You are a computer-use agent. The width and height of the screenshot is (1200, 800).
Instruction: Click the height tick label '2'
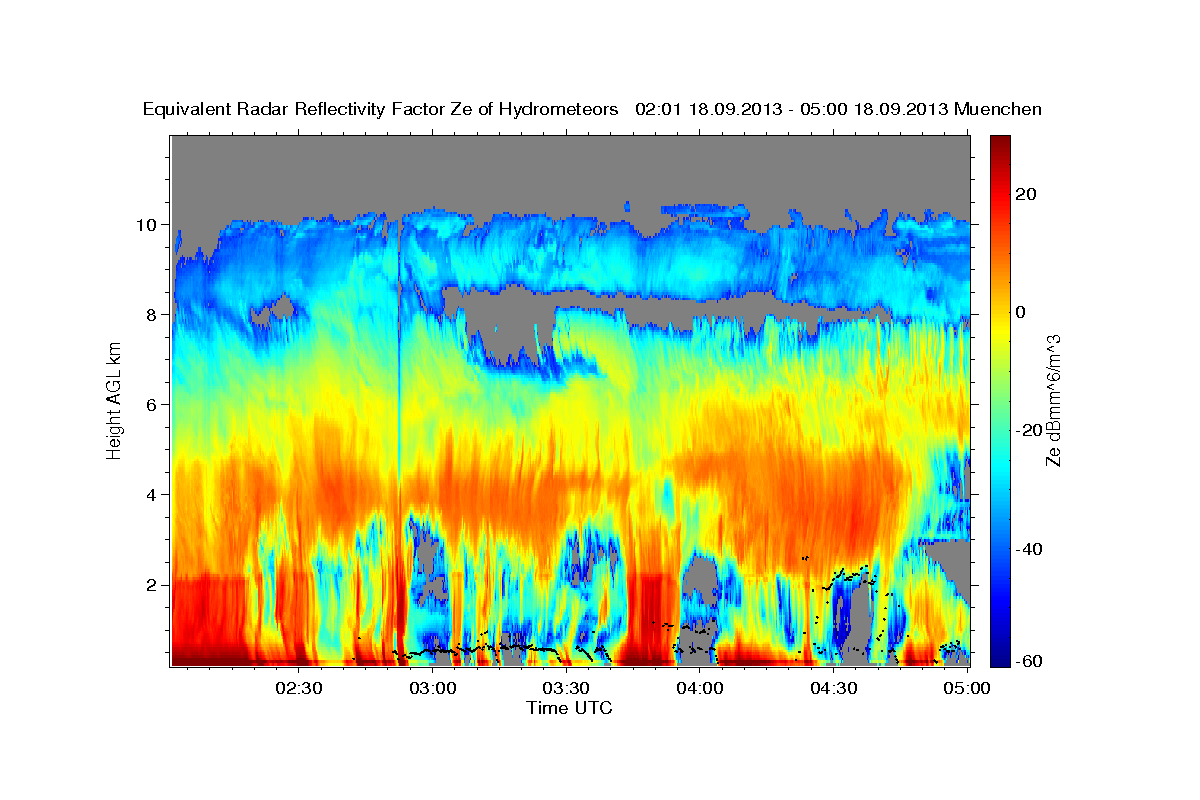150,584
